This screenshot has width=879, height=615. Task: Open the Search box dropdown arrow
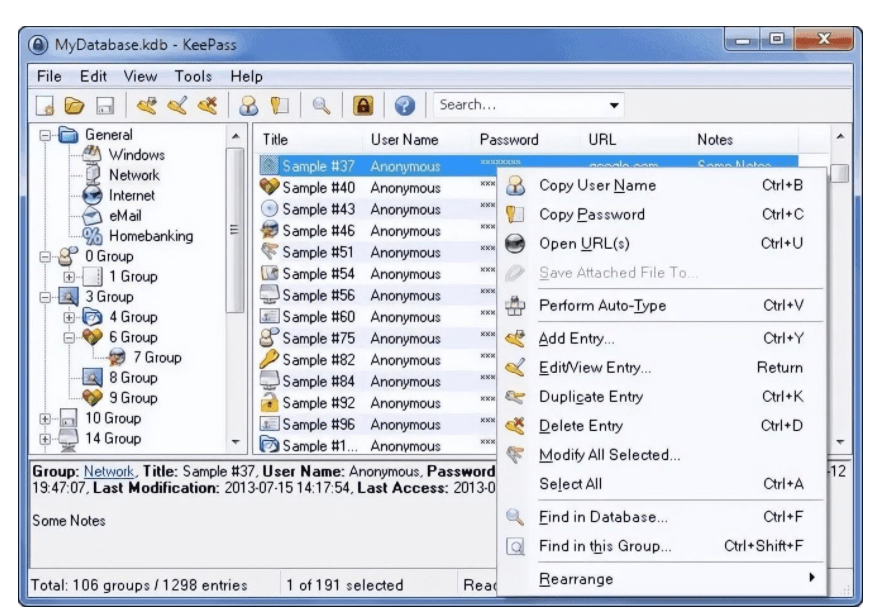click(x=614, y=105)
